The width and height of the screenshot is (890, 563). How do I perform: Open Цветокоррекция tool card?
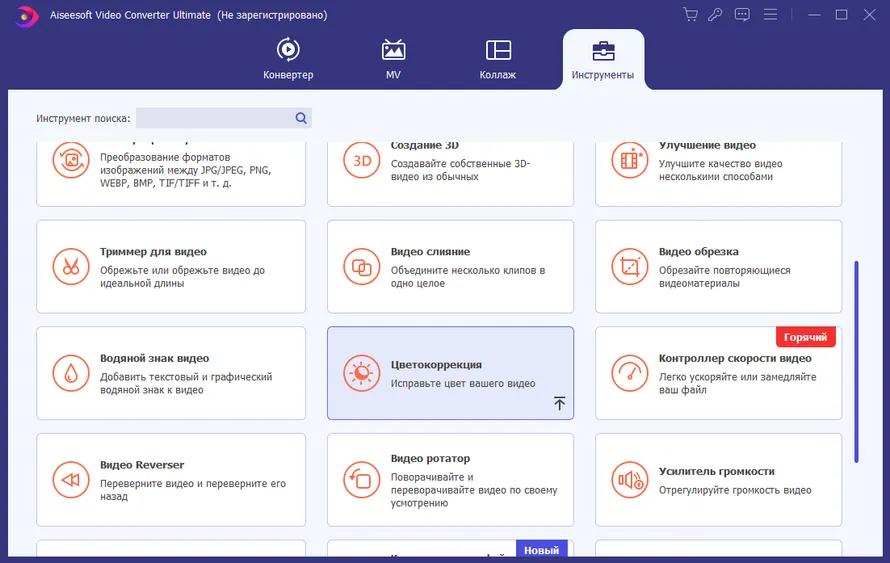click(x=450, y=373)
